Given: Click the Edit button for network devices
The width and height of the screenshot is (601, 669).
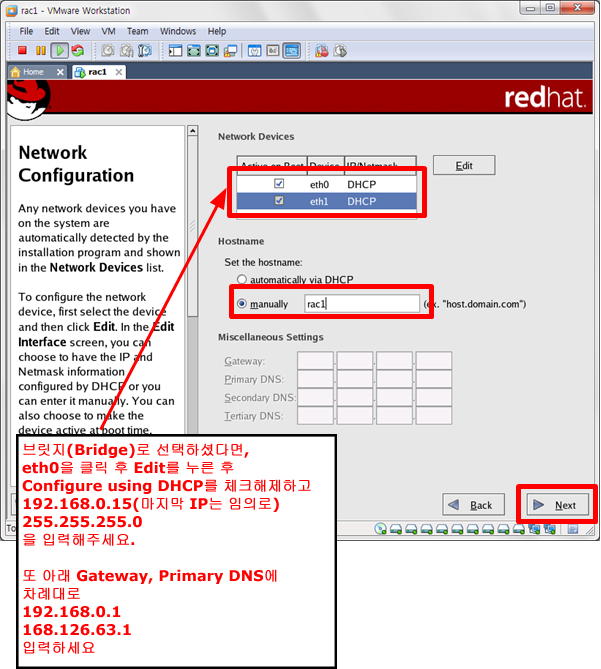Looking at the screenshot, I should 464,165.
